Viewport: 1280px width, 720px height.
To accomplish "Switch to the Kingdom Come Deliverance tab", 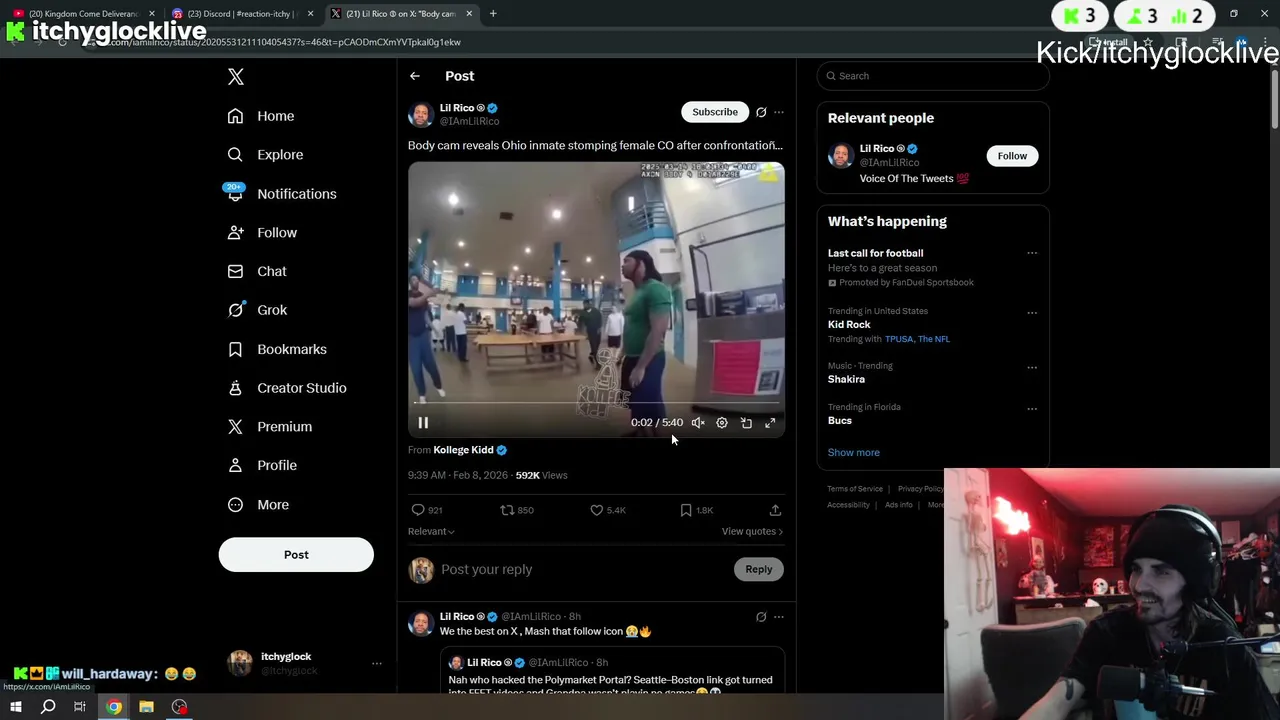I will click(x=85, y=14).
